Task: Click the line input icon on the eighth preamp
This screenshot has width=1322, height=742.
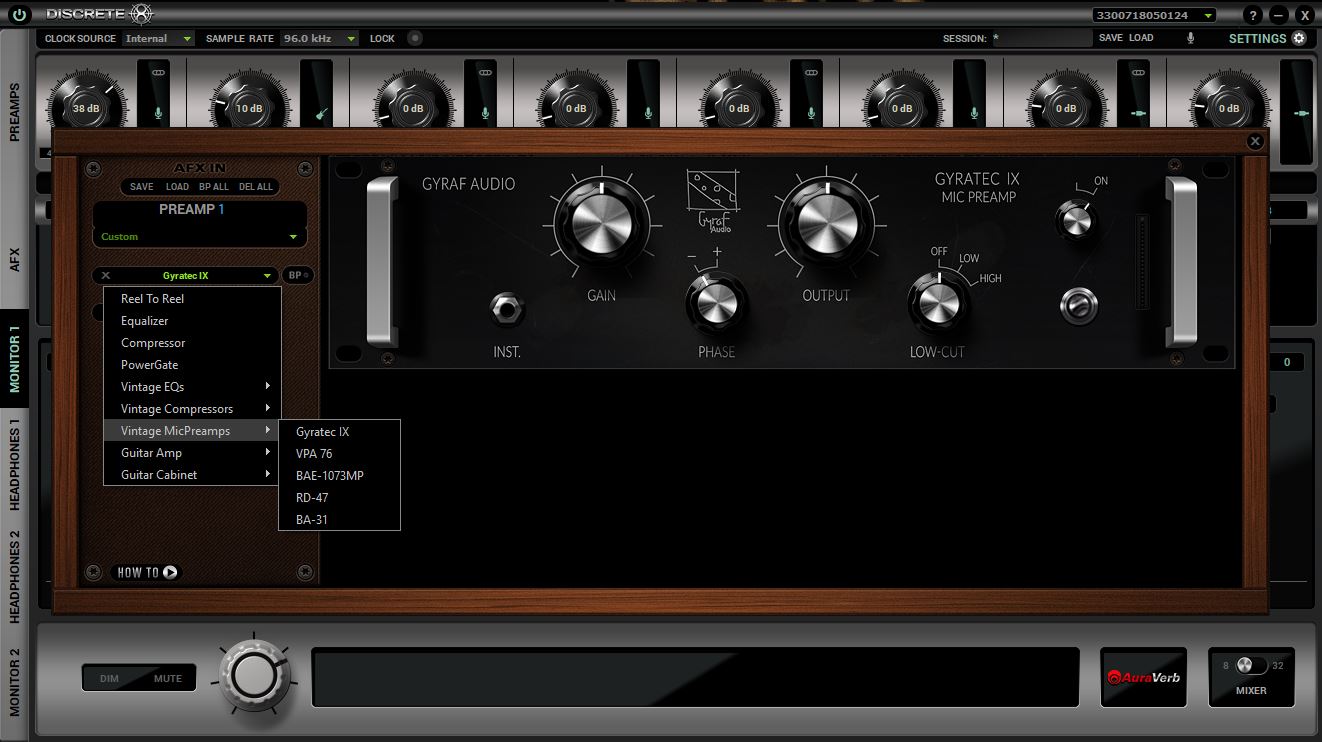Action: click(1301, 113)
